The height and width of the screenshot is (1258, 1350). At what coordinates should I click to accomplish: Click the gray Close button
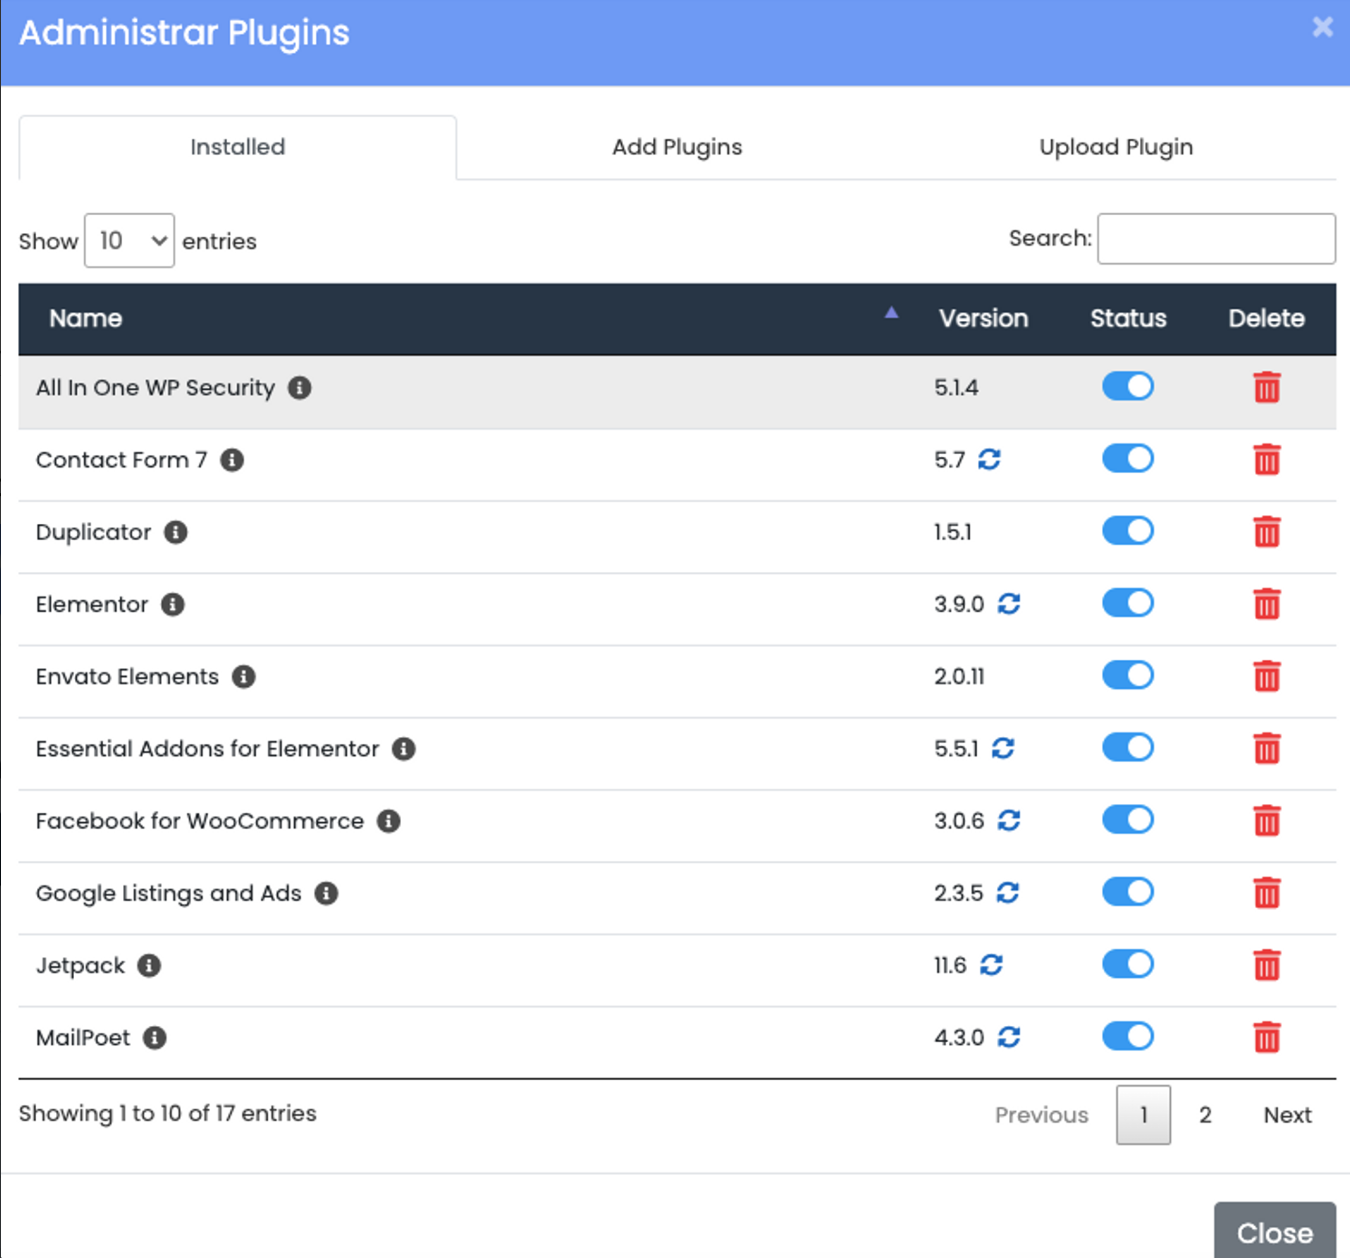(x=1275, y=1232)
